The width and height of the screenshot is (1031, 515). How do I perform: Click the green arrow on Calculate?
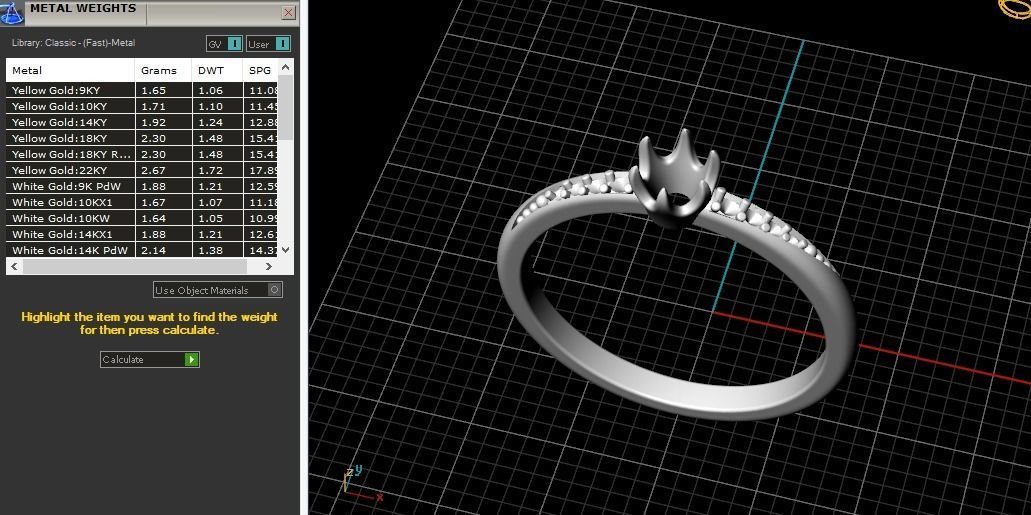191,359
